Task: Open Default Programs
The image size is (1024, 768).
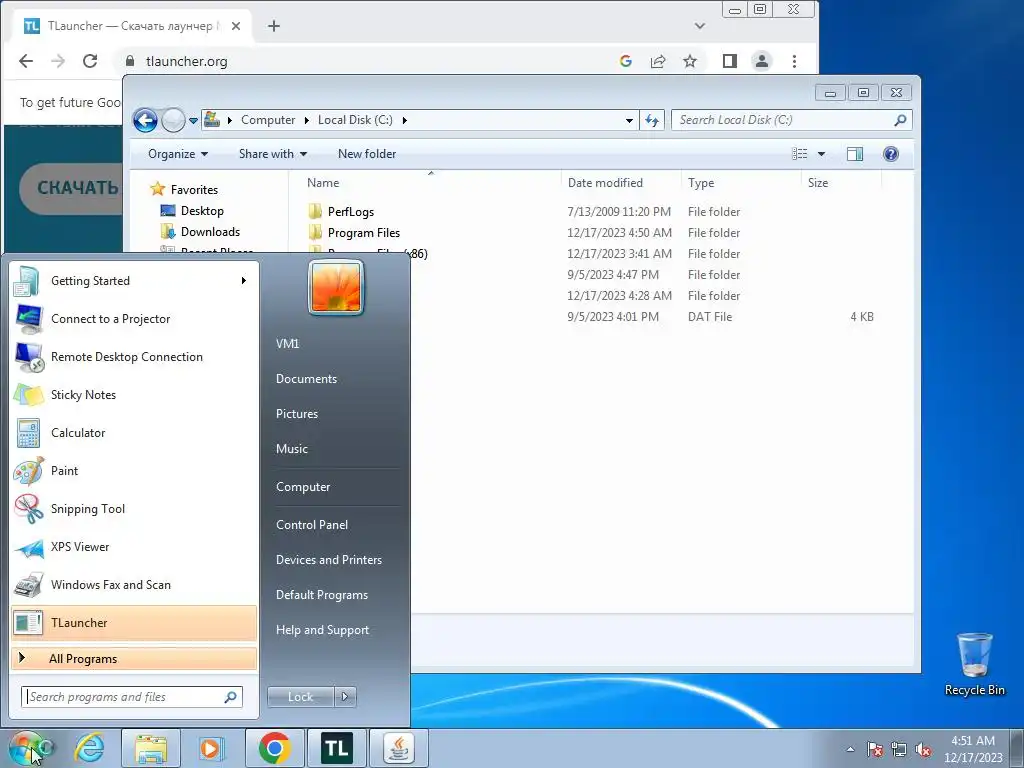Action: point(321,595)
